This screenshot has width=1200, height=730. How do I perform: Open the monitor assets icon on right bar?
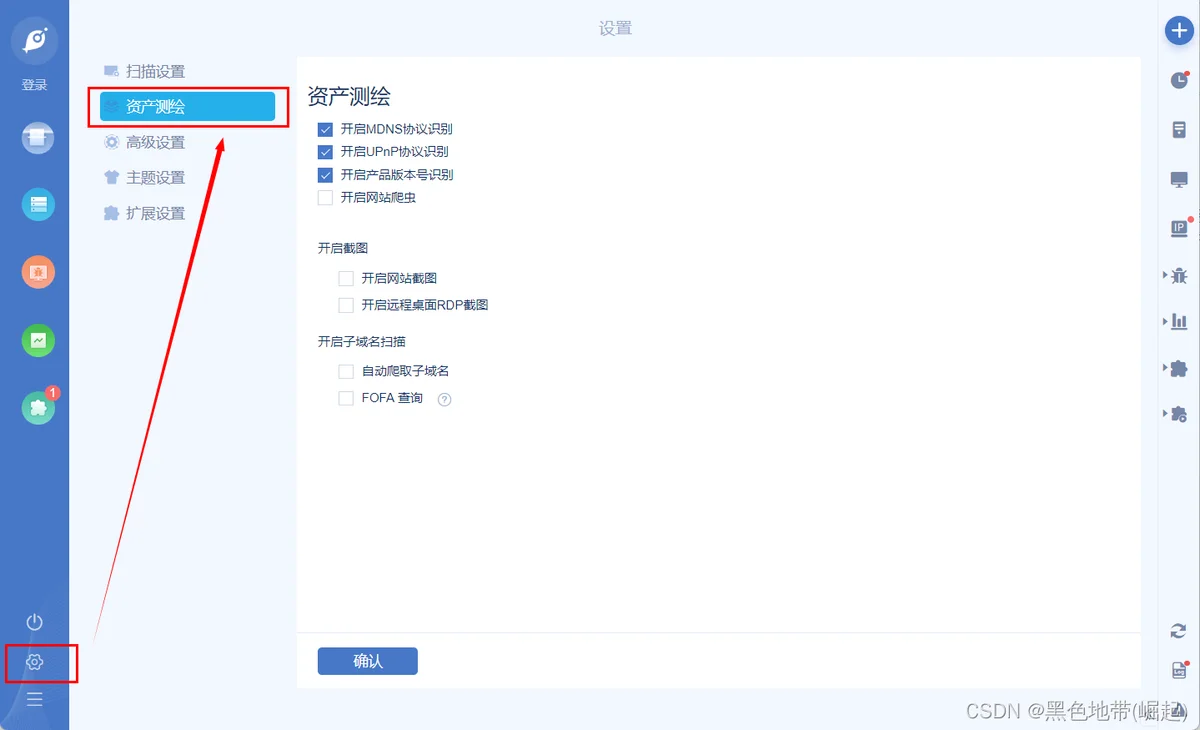click(1179, 179)
